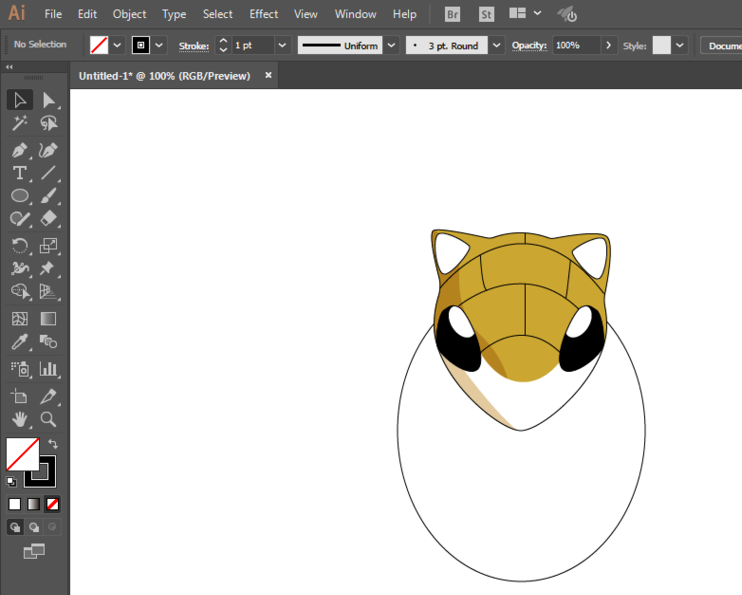Enable Draw Normal mode
Image resolution: width=742 pixels, height=595 pixels.
tap(15, 527)
